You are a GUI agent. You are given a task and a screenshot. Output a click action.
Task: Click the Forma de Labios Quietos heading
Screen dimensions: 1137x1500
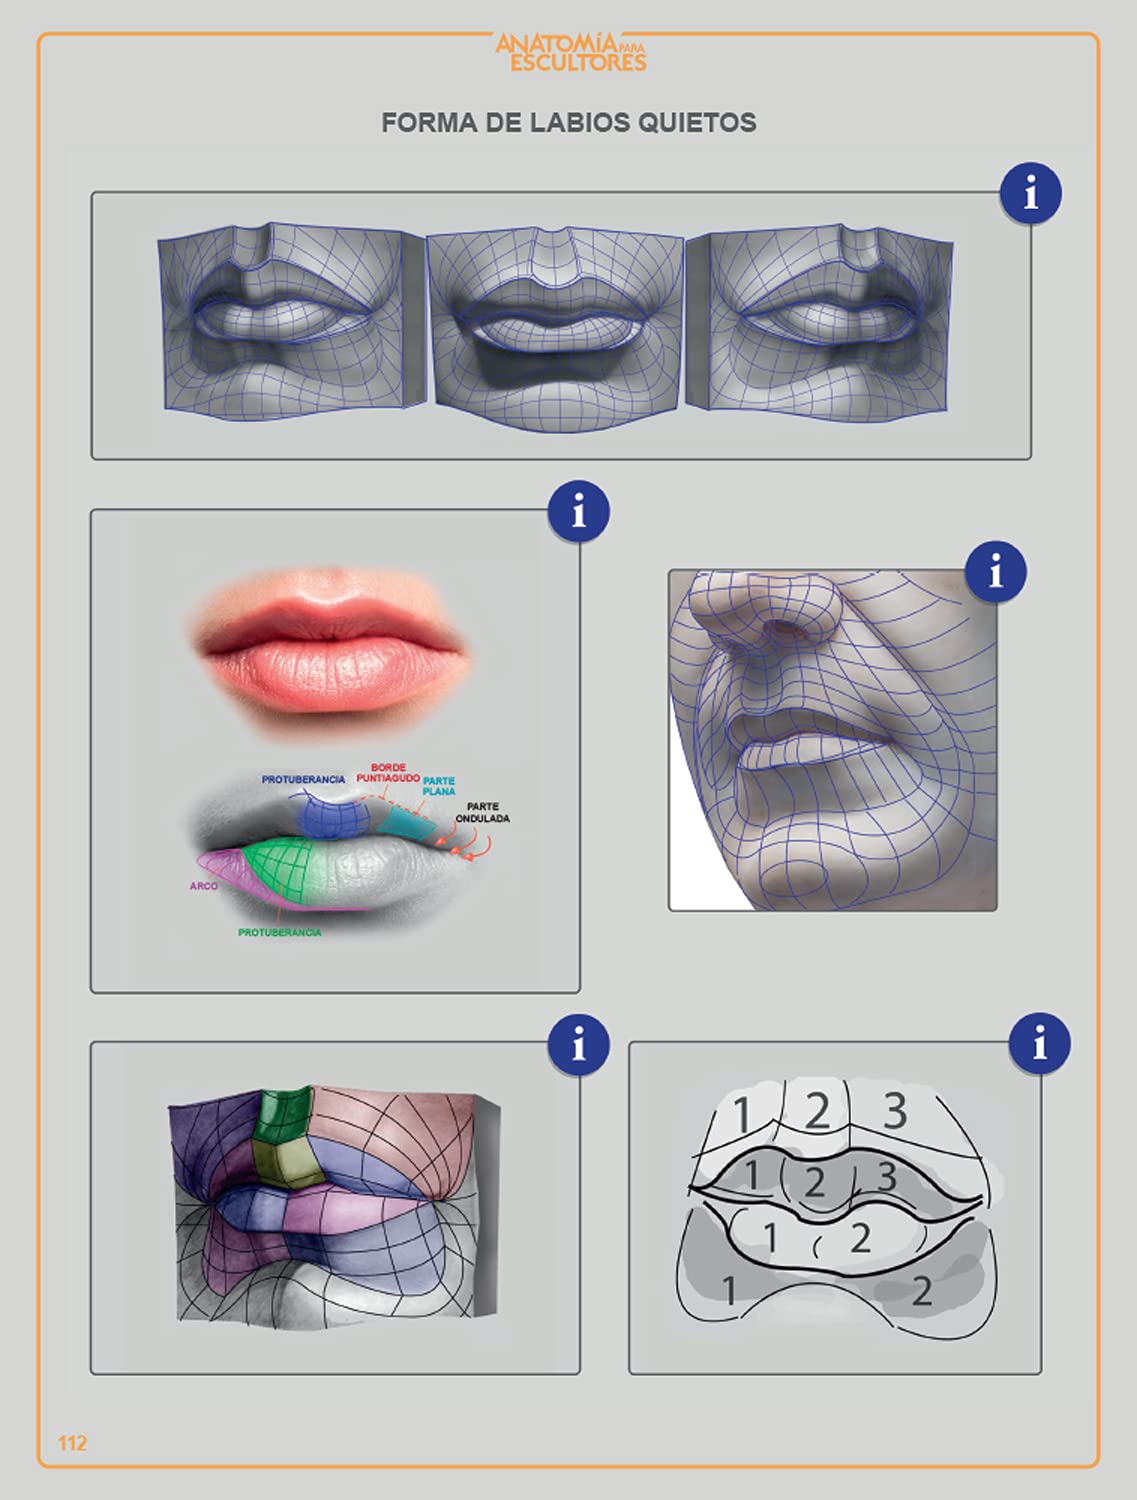pyautogui.click(x=569, y=123)
